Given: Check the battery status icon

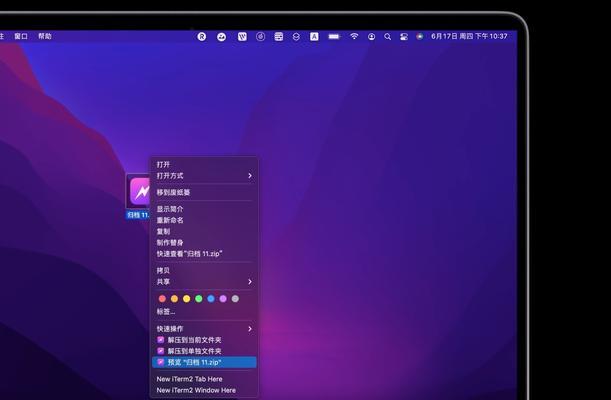Looking at the screenshot, I should [x=334, y=37].
